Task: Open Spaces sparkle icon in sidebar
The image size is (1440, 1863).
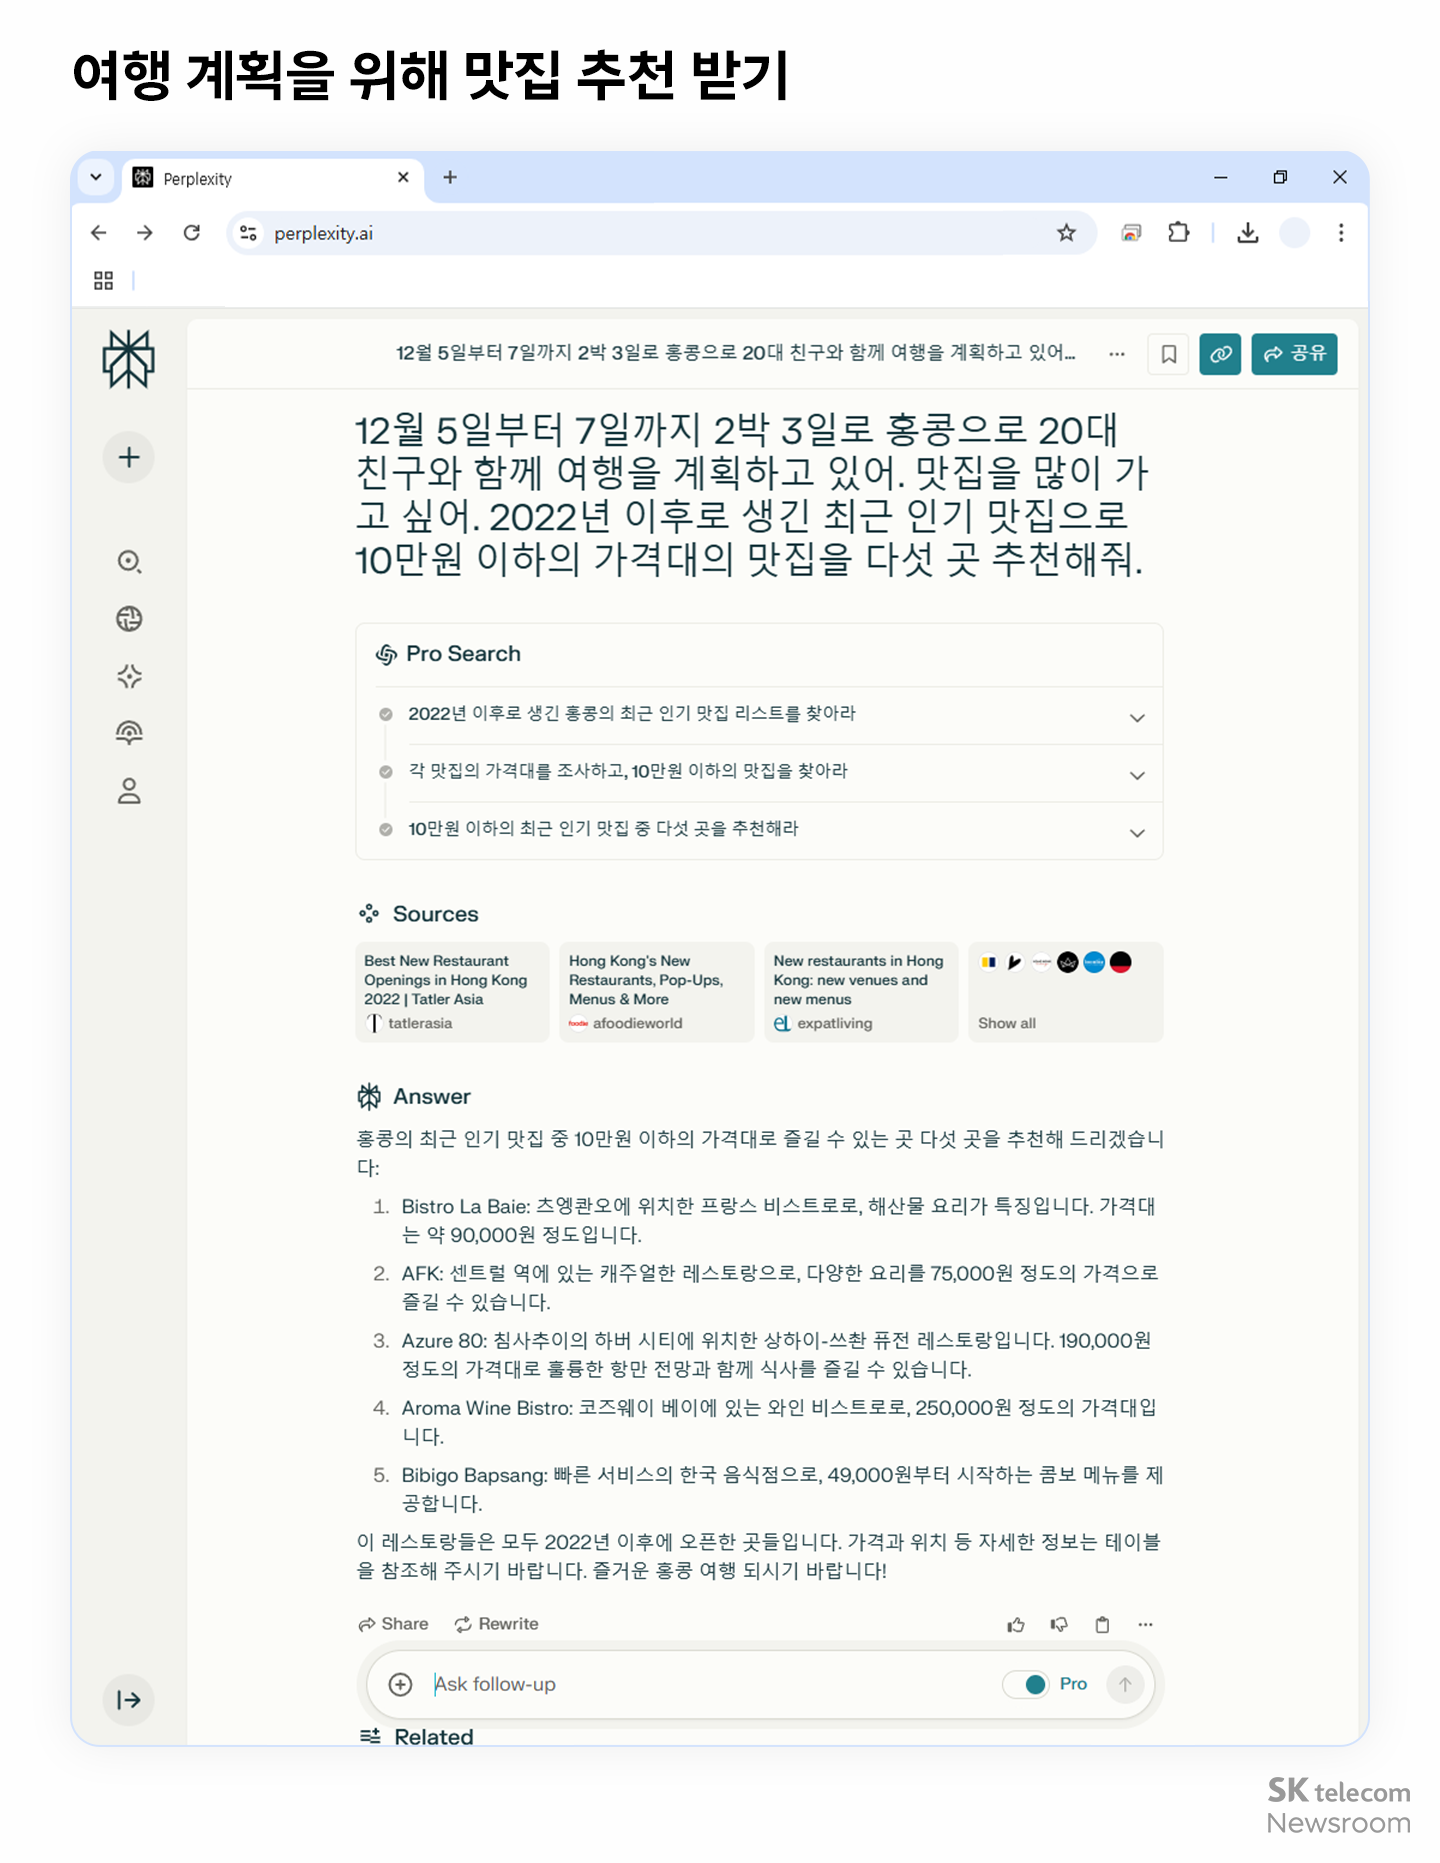Action: [129, 677]
